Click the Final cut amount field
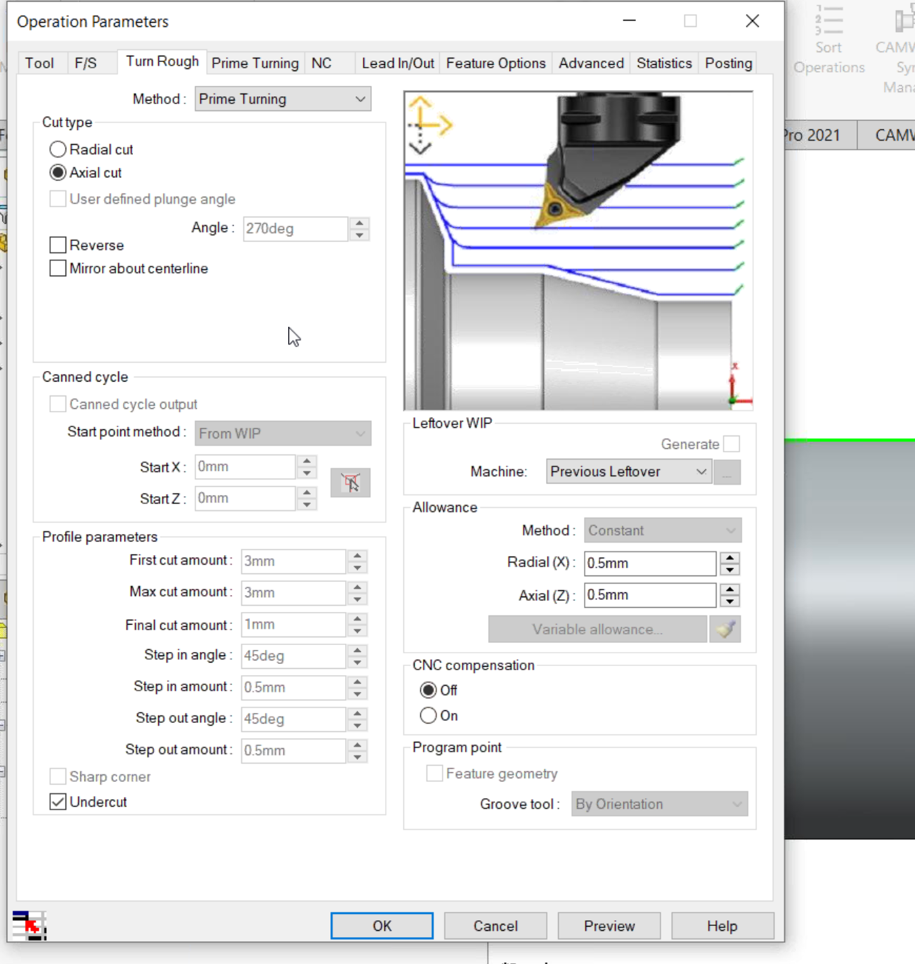Viewport: 915px width, 964px height. point(293,625)
